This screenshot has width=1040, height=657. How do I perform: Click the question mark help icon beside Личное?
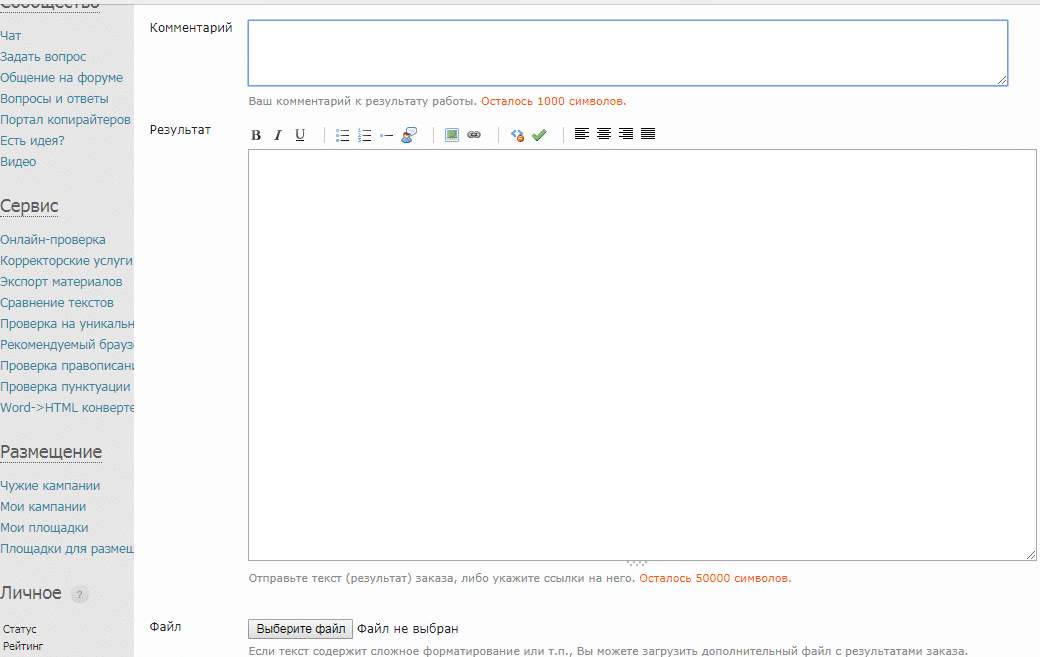point(80,595)
